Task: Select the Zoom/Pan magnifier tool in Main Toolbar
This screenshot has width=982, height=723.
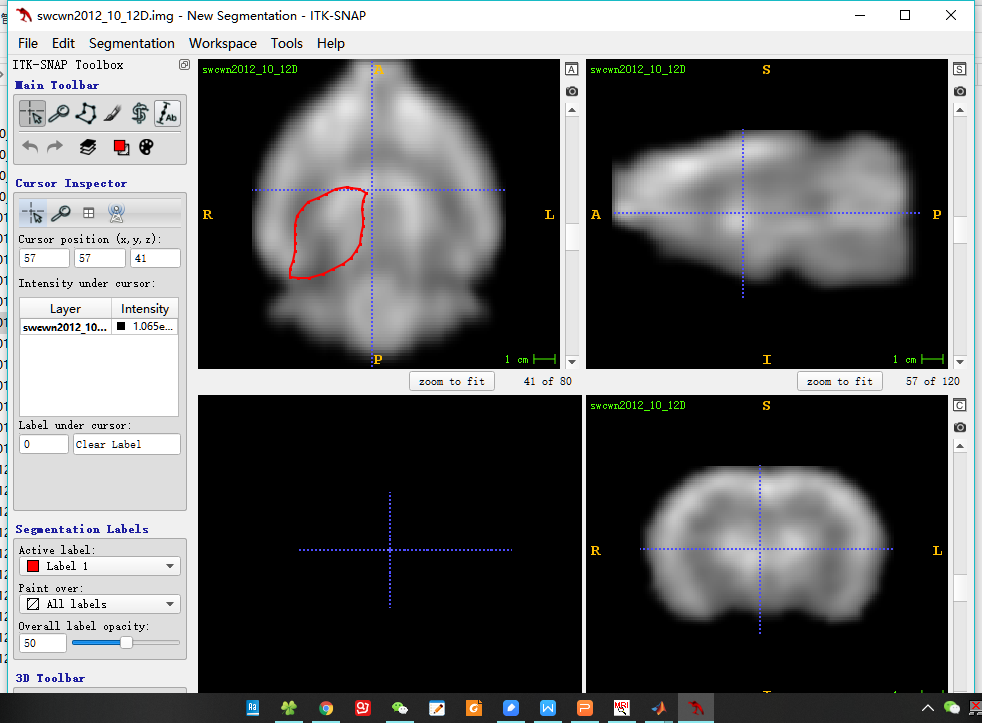Action: pos(59,114)
